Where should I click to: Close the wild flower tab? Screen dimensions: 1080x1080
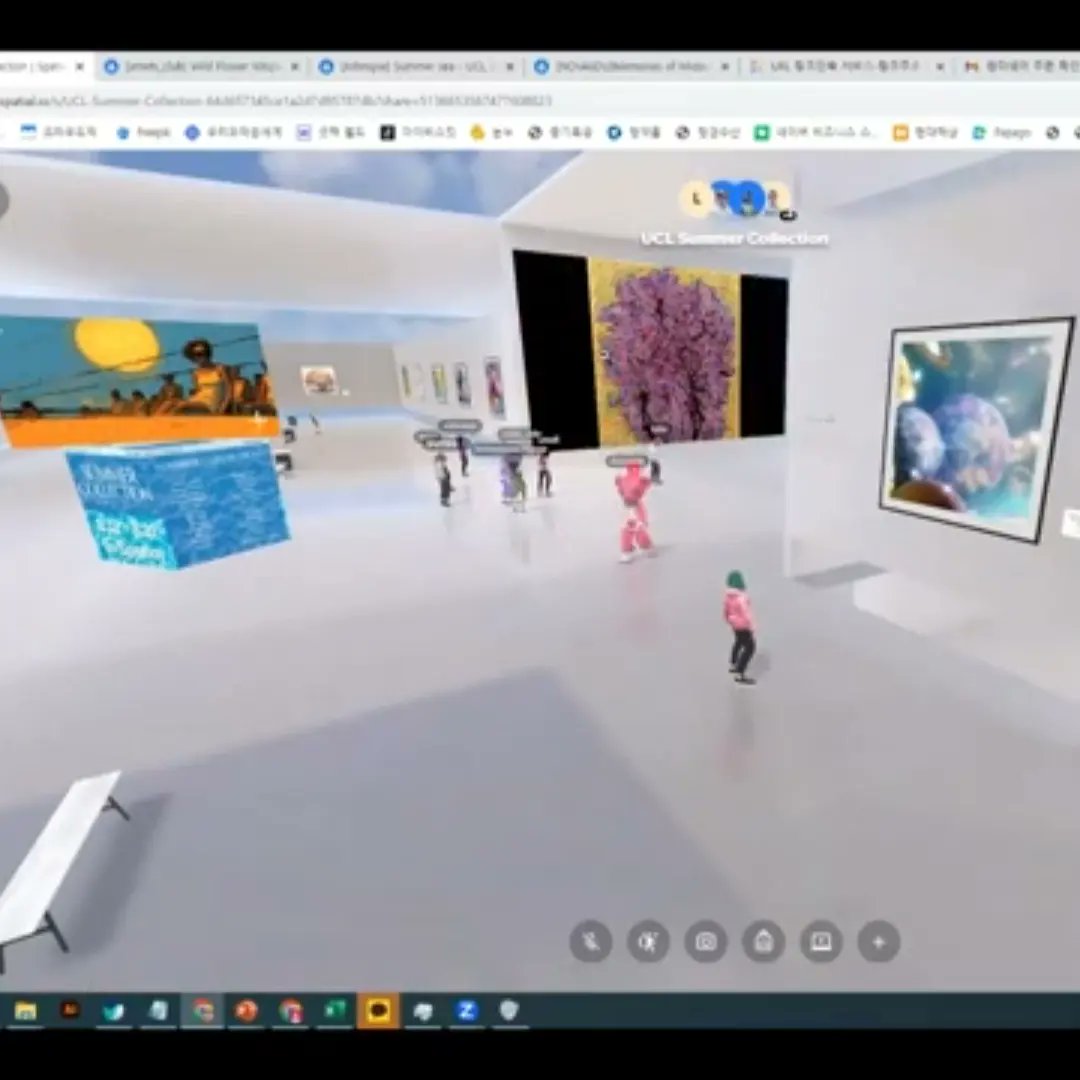pyautogui.click(x=295, y=67)
